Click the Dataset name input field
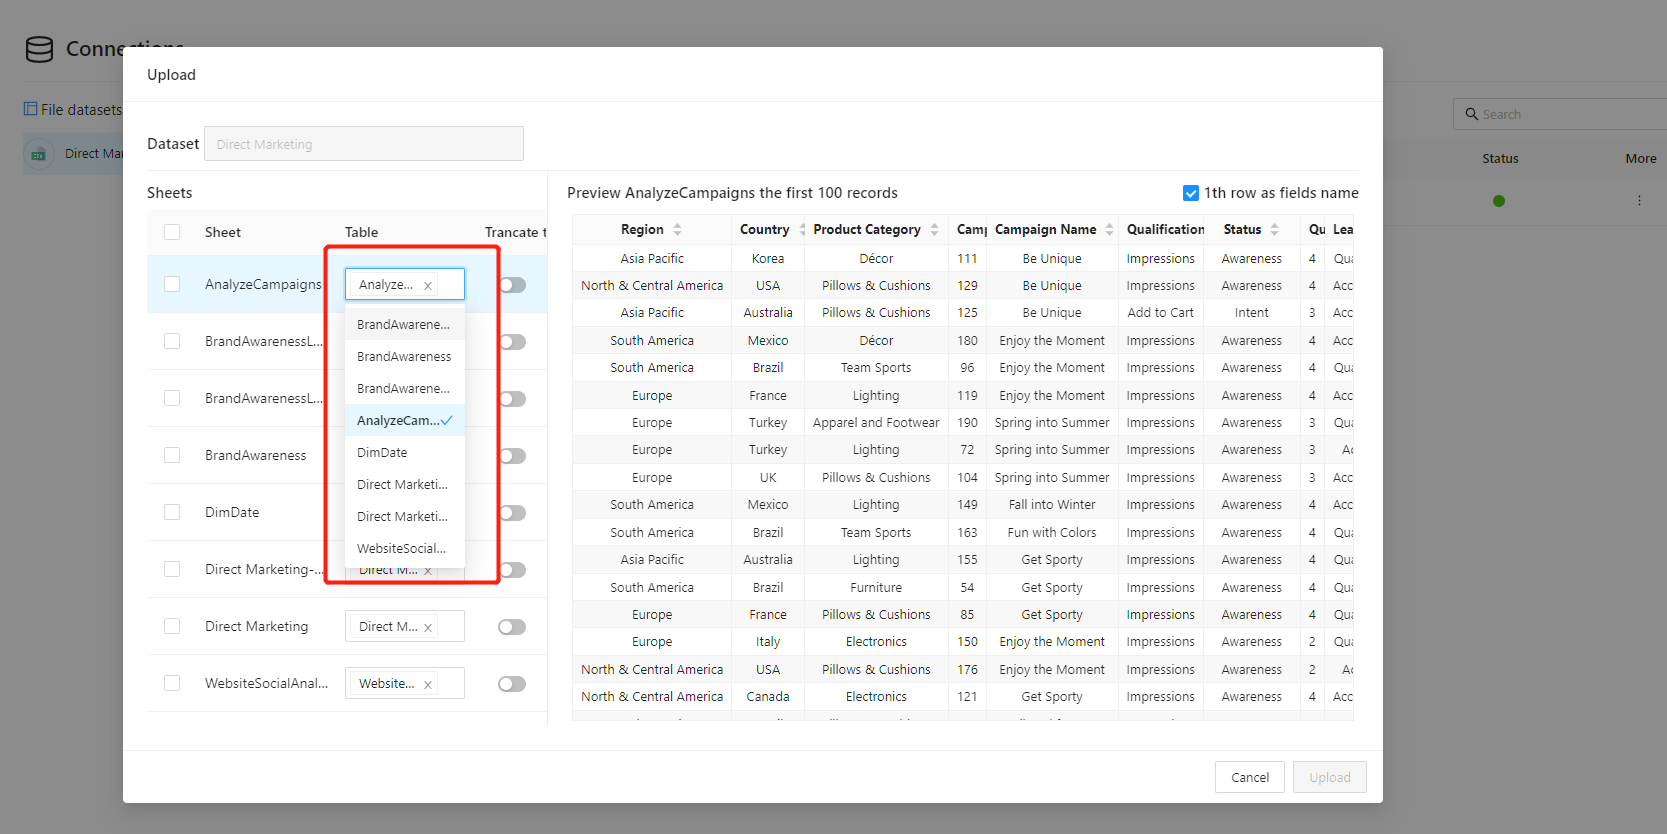Screen dimensions: 1667x834 point(364,144)
